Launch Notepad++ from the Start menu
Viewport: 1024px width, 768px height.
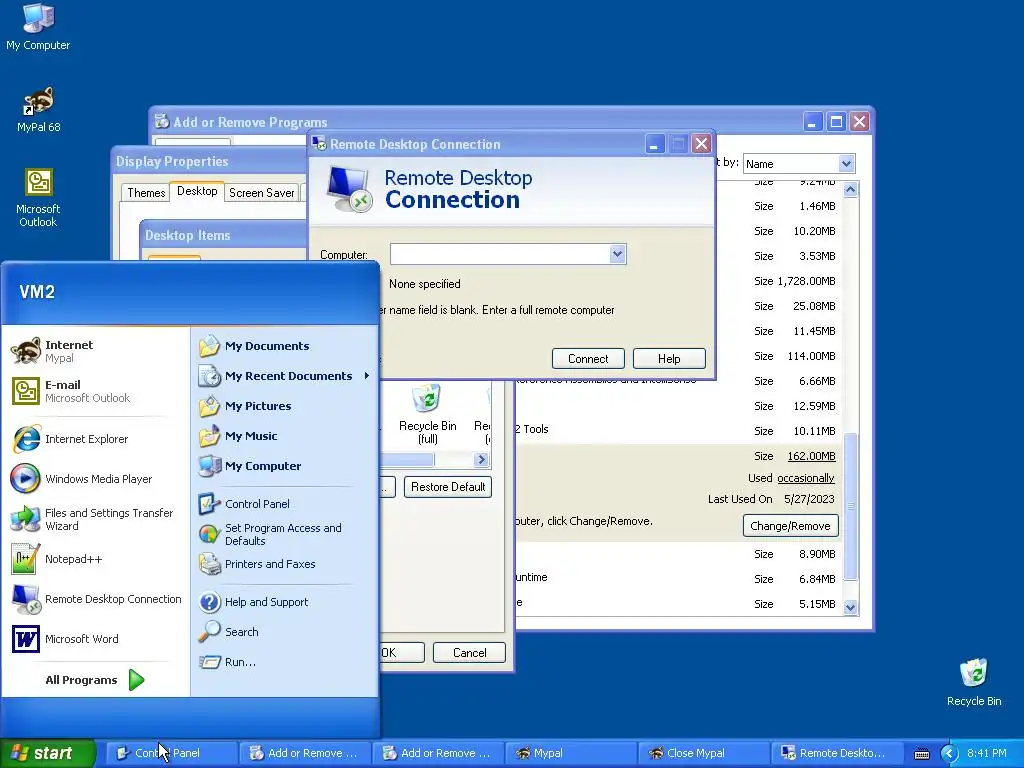tap(95, 559)
